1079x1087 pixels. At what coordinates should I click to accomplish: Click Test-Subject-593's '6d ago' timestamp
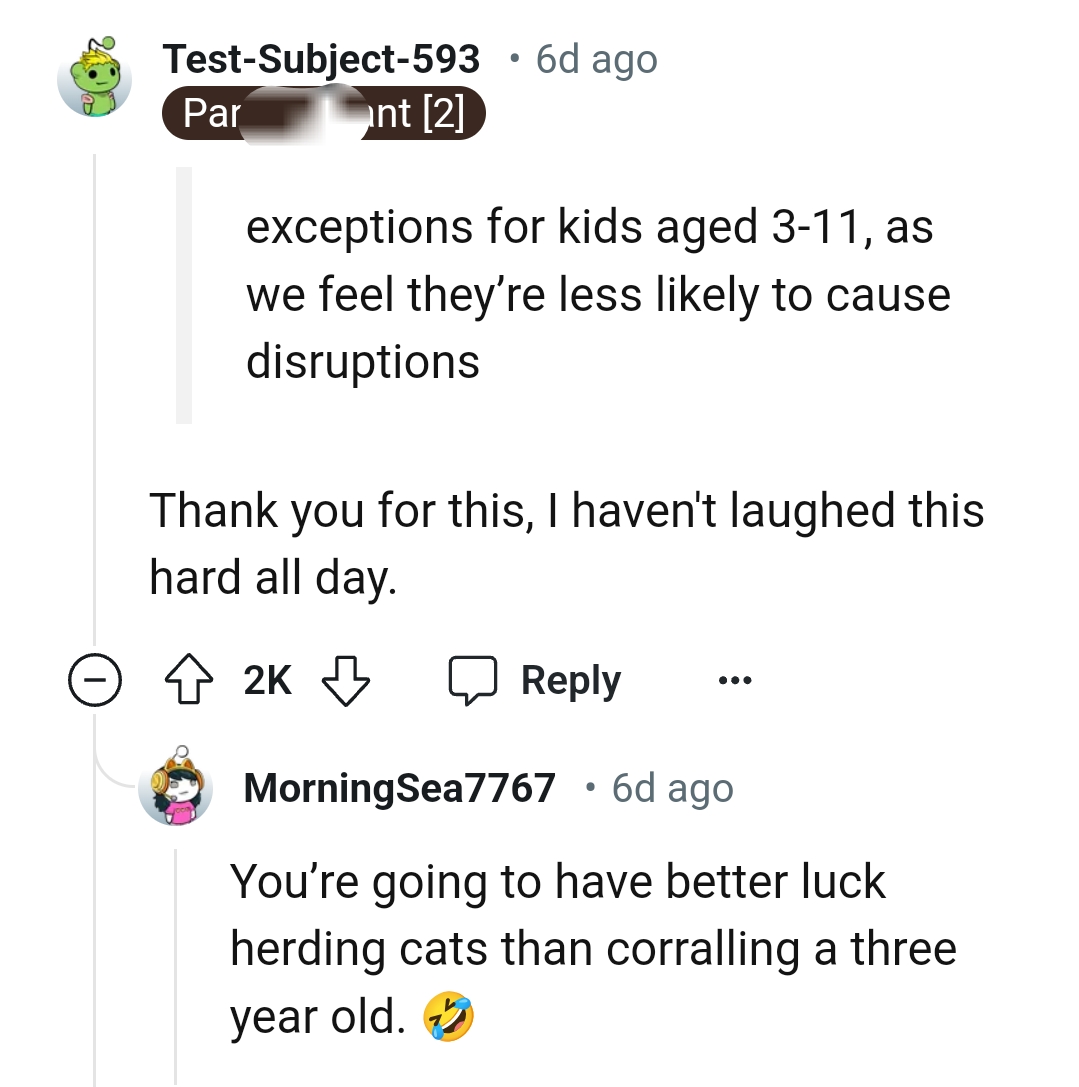click(x=597, y=59)
